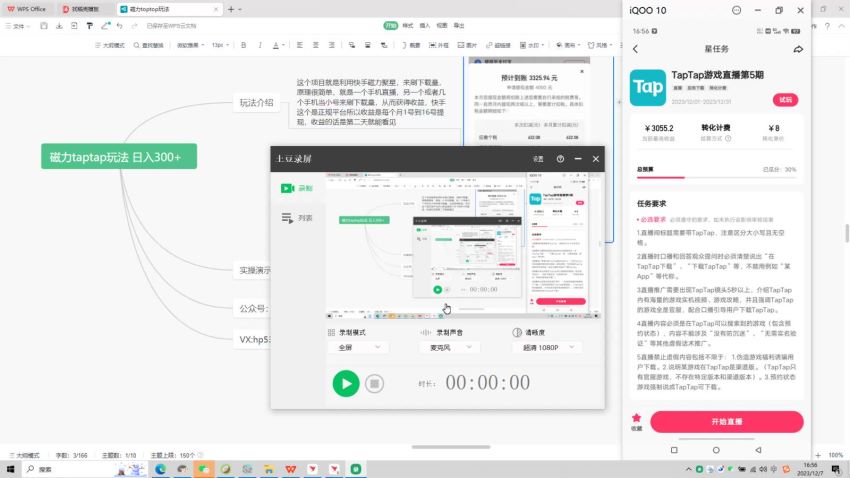
Task: Switch to the 列表 tab in 土豆录屏
Action: tap(297, 218)
